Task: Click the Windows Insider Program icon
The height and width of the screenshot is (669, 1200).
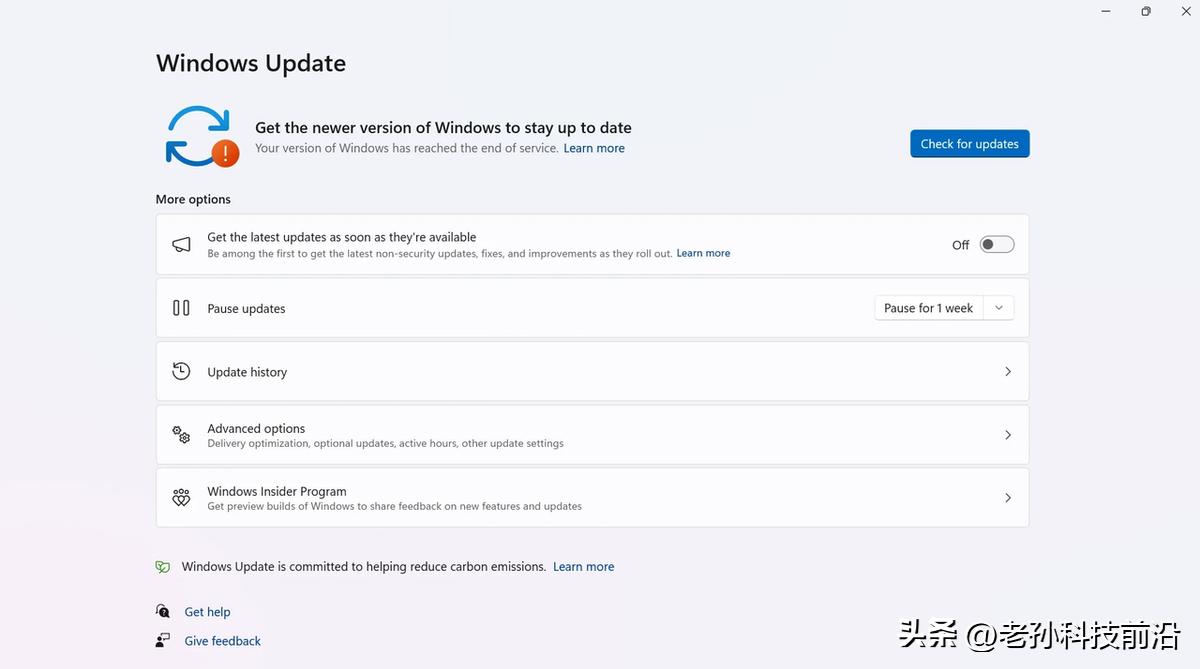Action: tap(181, 497)
